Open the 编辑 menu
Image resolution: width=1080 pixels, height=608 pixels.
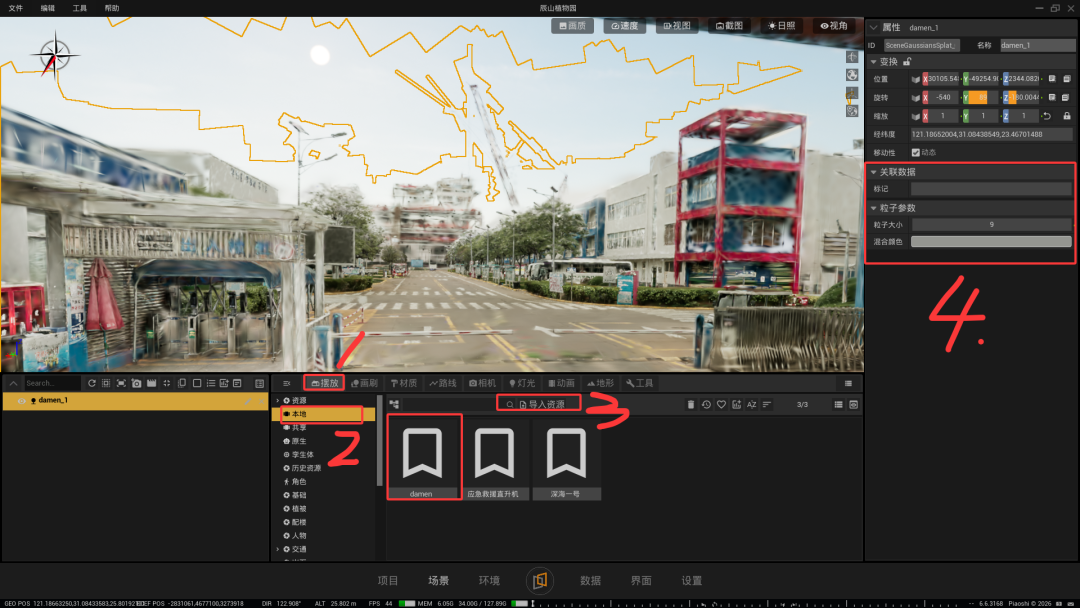pyautogui.click(x=48, y=8)
